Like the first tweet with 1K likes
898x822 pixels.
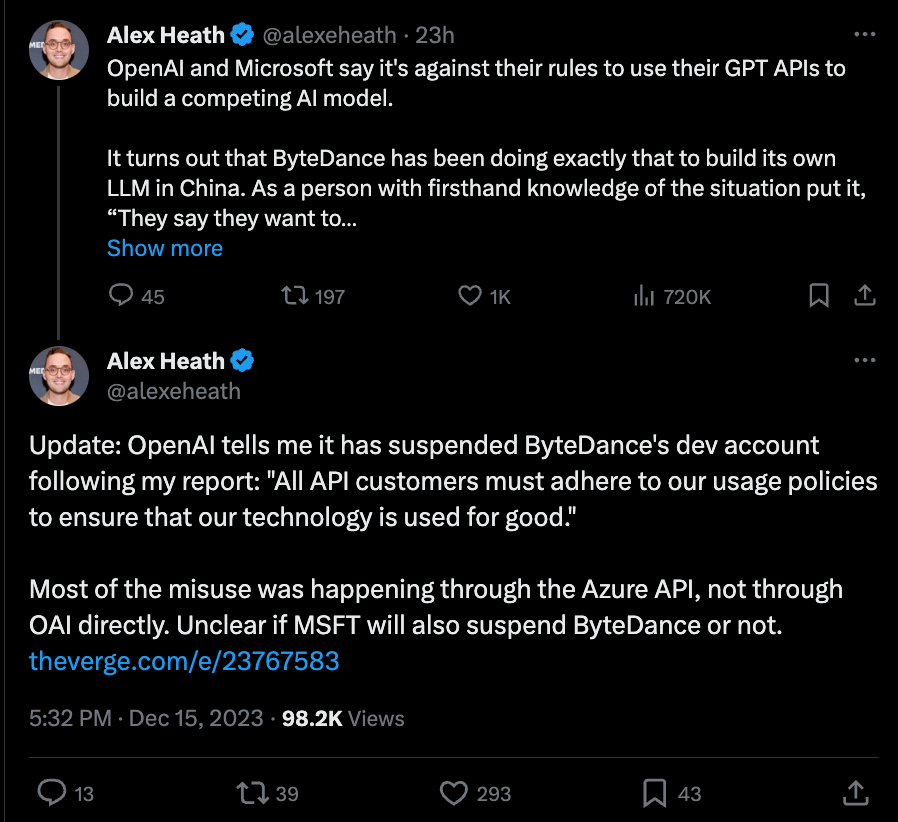(x=470, y=296)
